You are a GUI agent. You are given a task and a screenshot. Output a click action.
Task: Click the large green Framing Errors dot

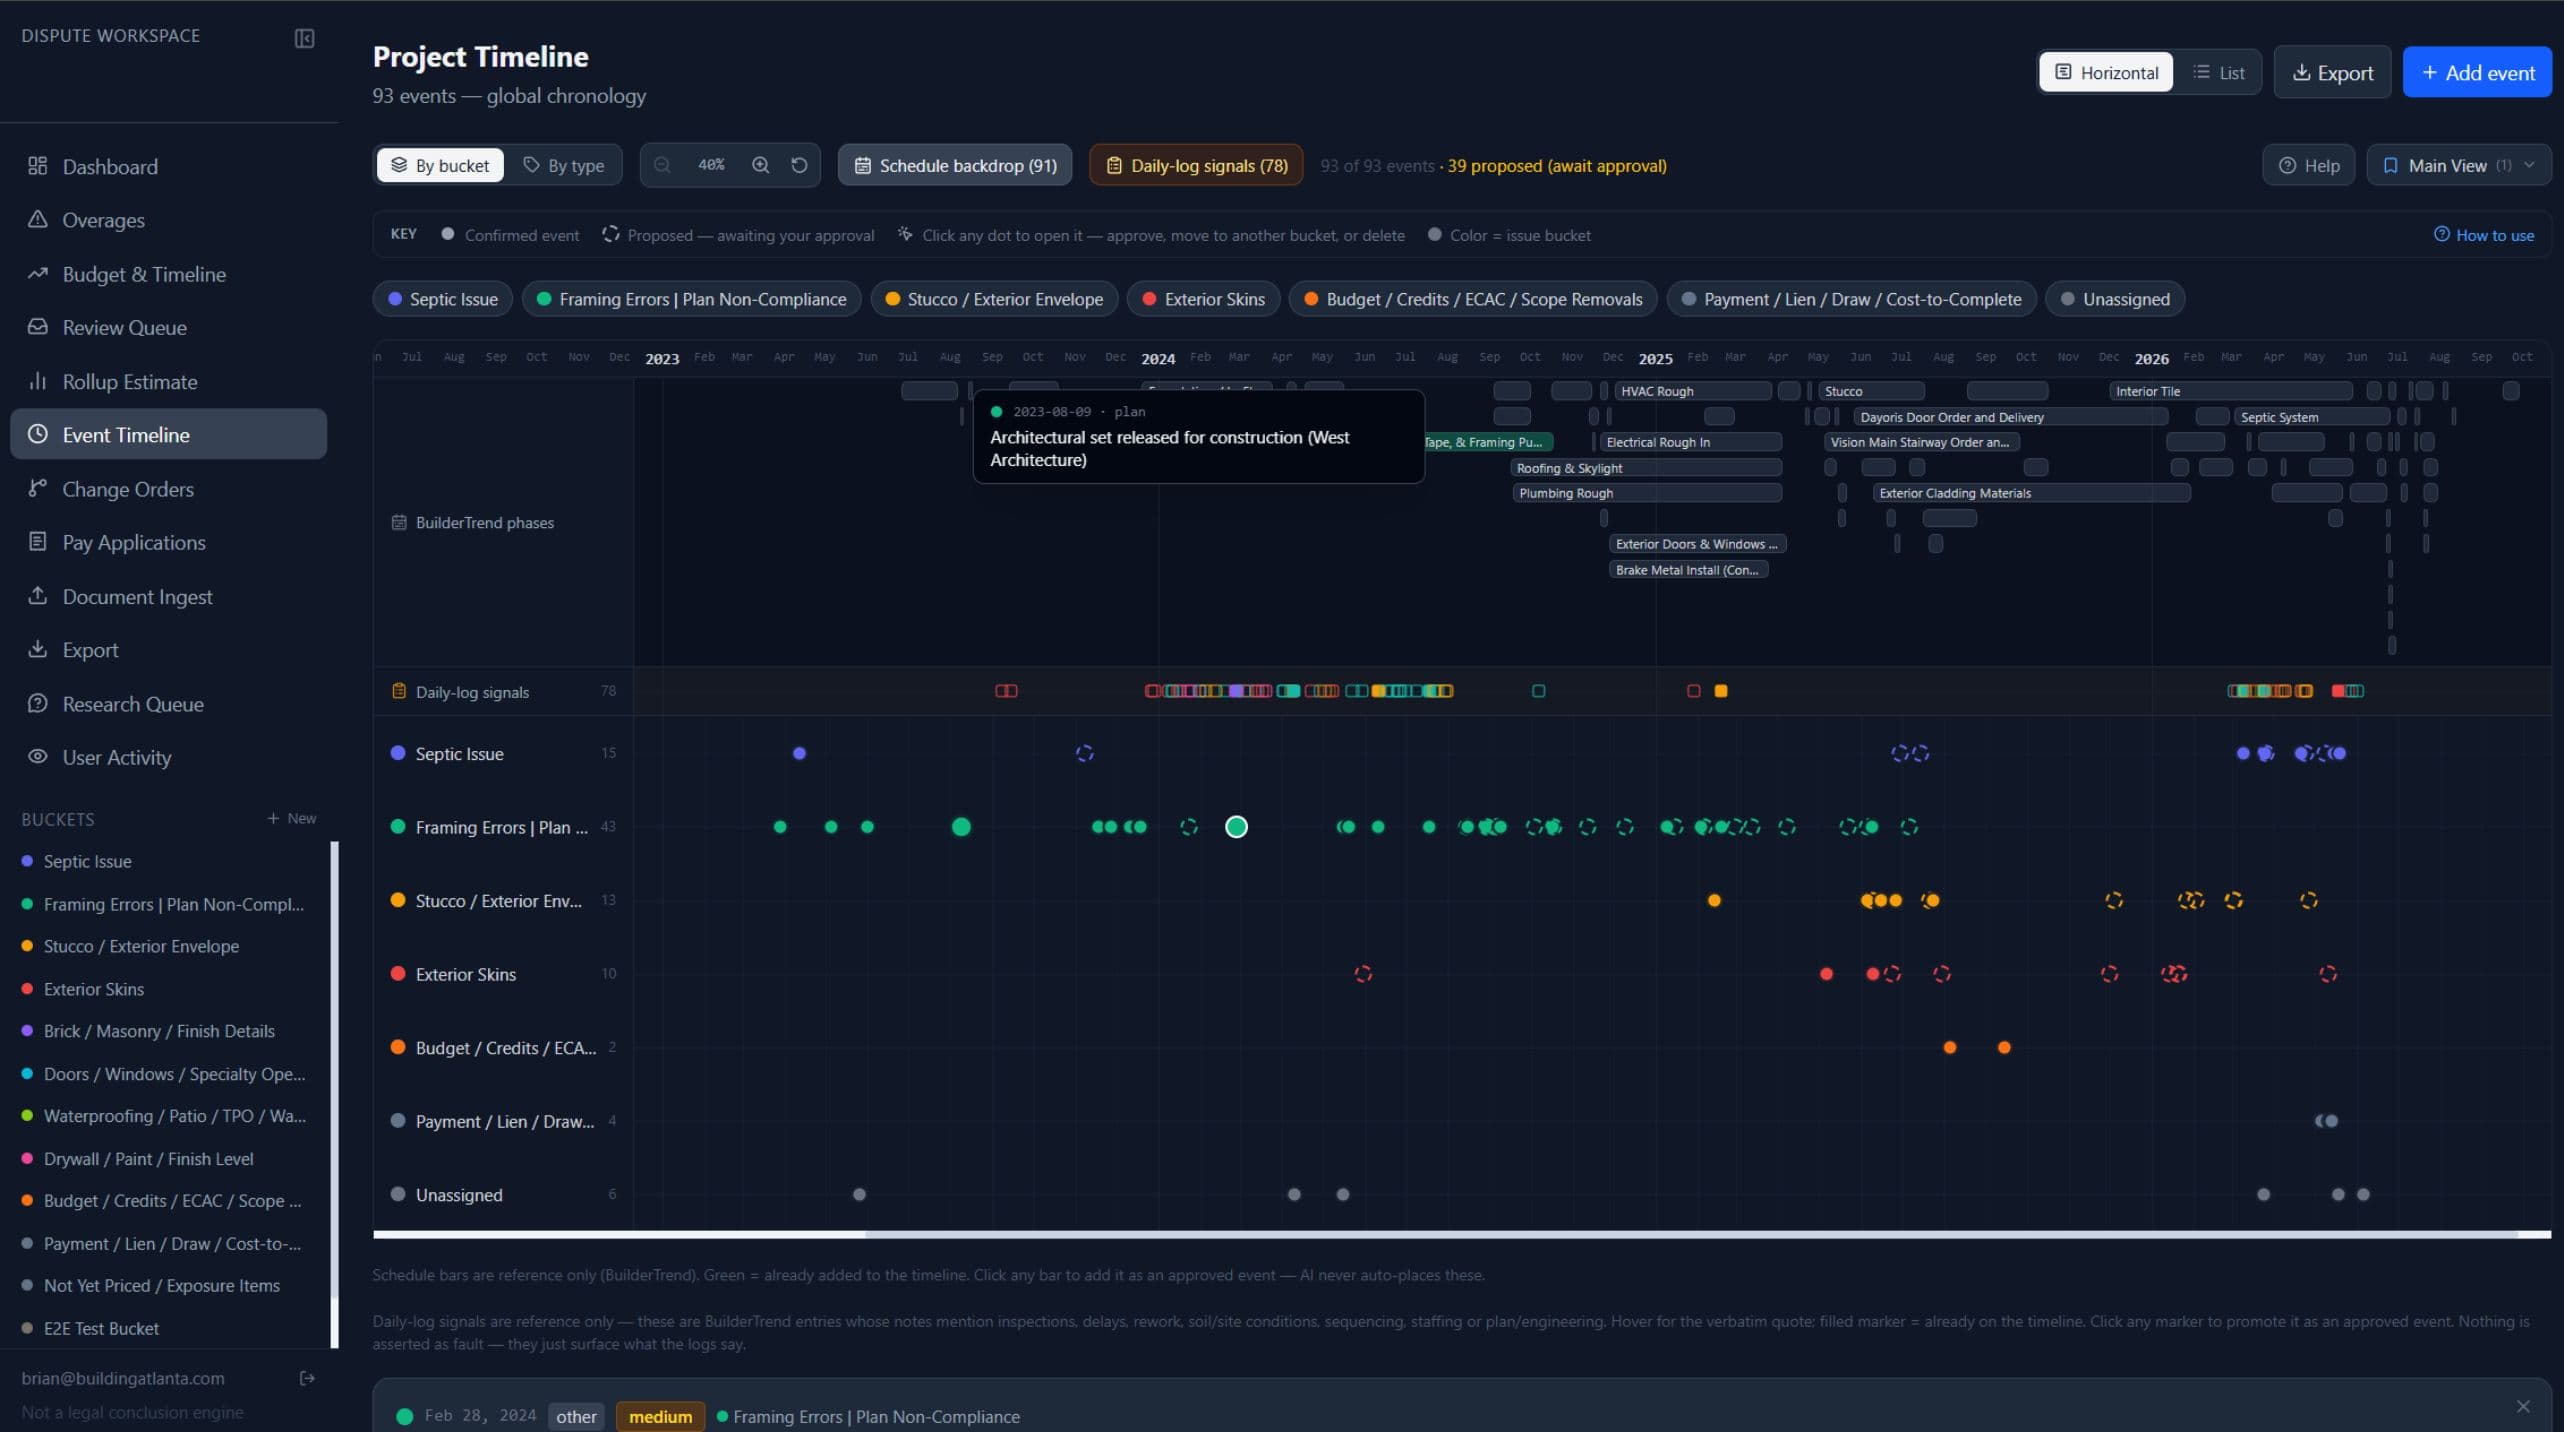pyautogui.click(x=961, y=827)
